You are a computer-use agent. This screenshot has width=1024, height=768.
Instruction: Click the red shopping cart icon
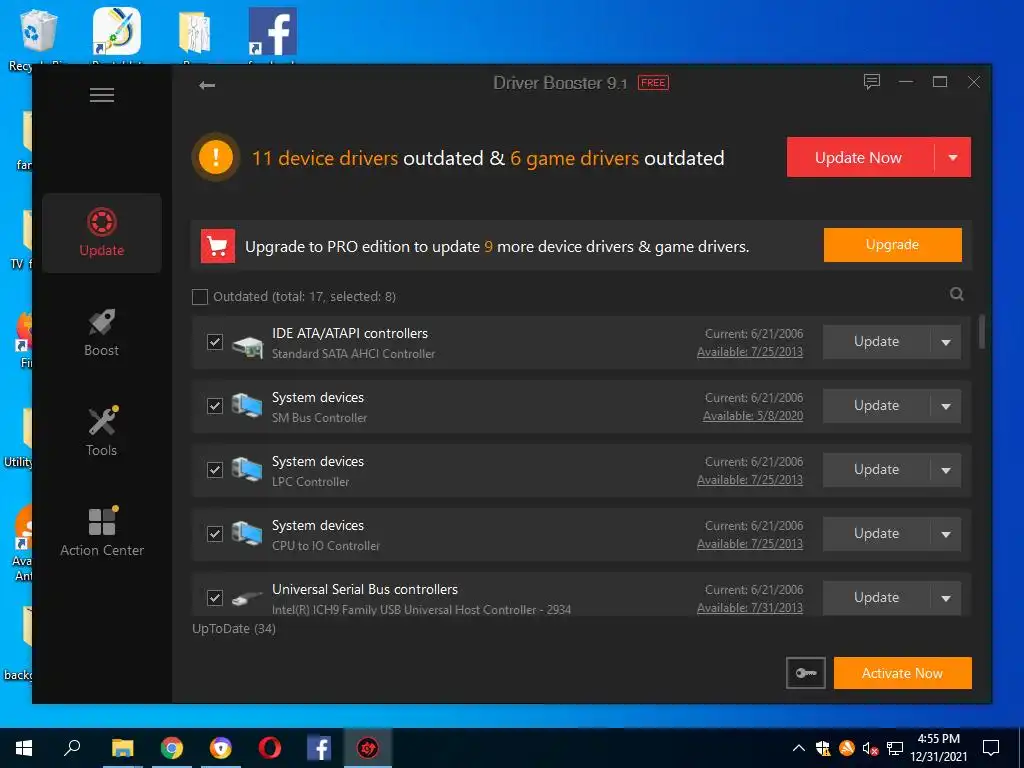pos(217,246)
